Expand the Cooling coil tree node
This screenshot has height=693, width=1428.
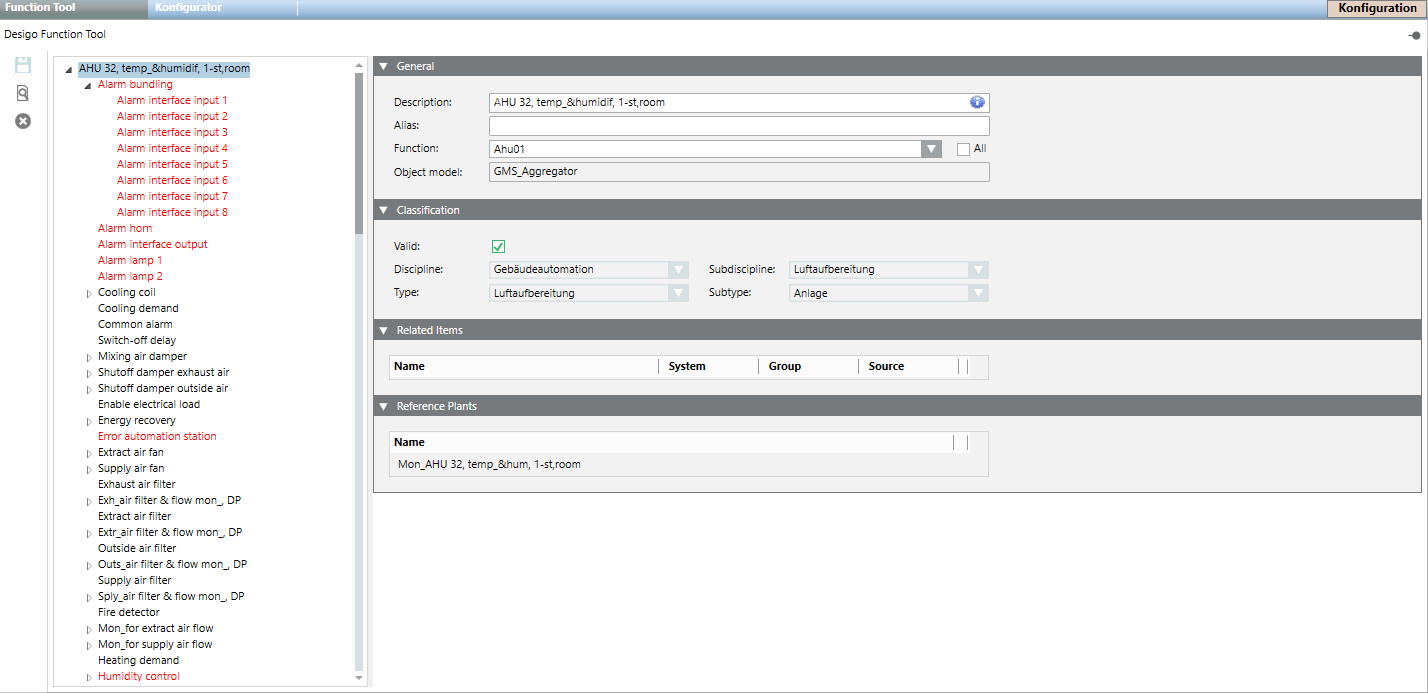coord(89,293)
